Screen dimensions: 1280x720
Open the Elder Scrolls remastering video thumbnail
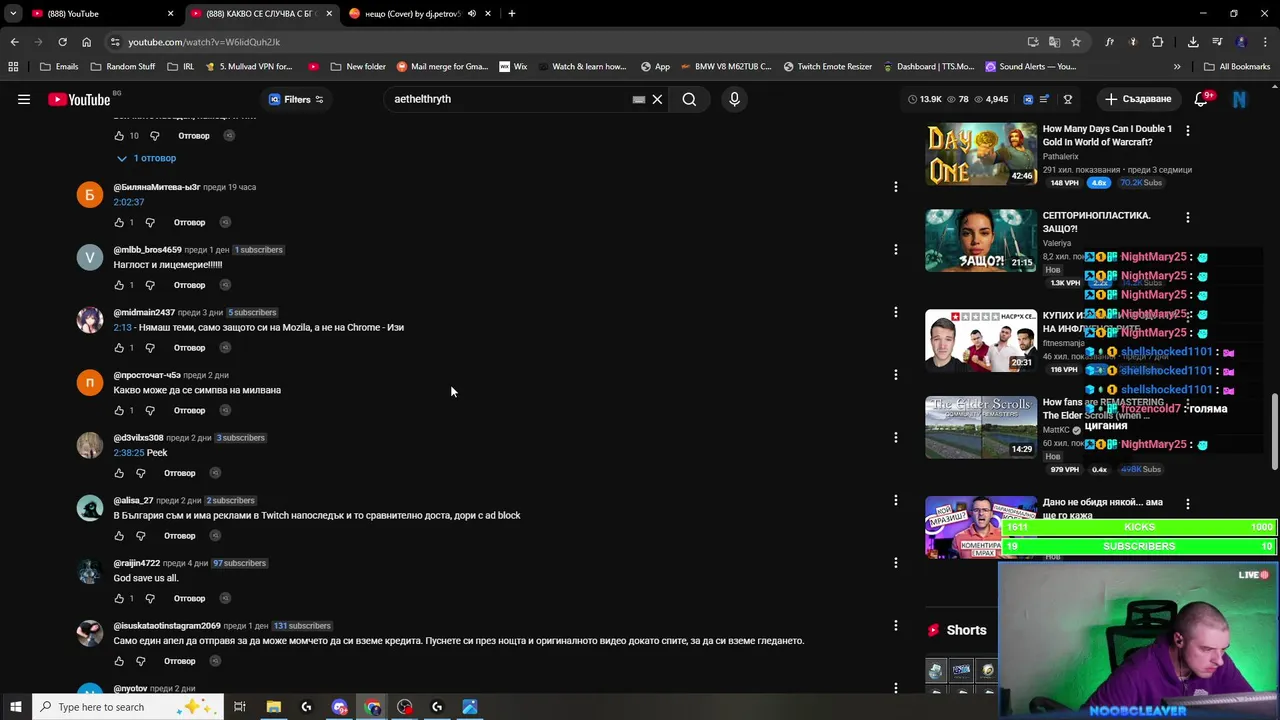(x=981, y=427)
